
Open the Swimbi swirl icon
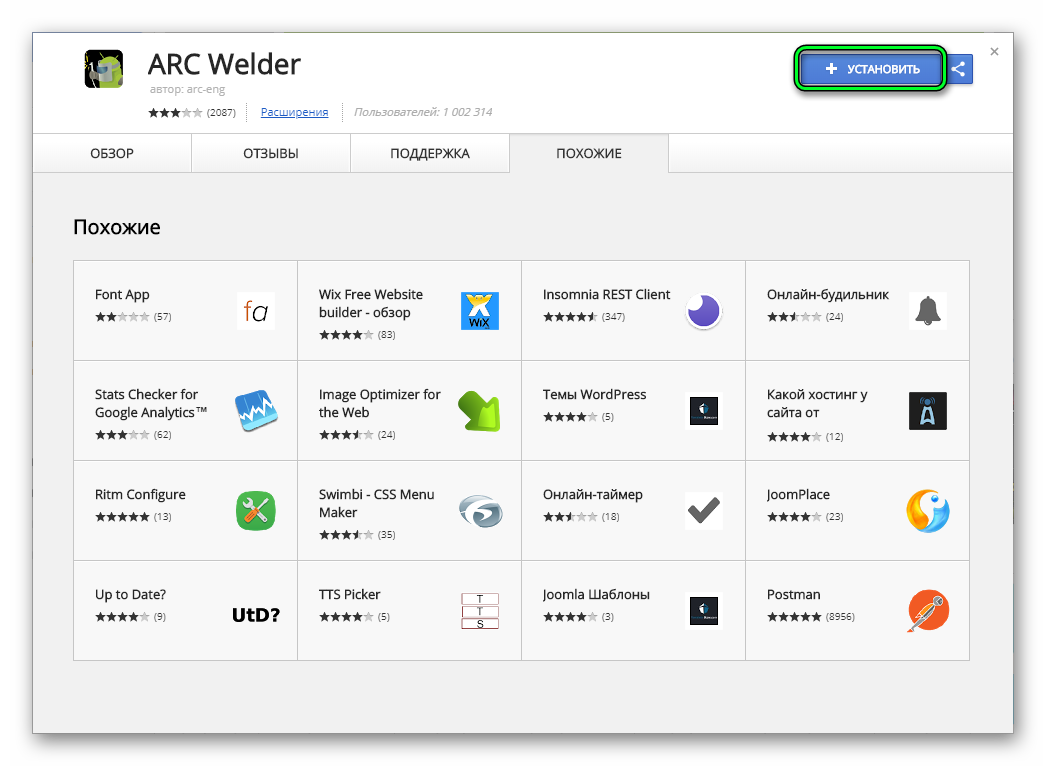(x=480, y=512)
